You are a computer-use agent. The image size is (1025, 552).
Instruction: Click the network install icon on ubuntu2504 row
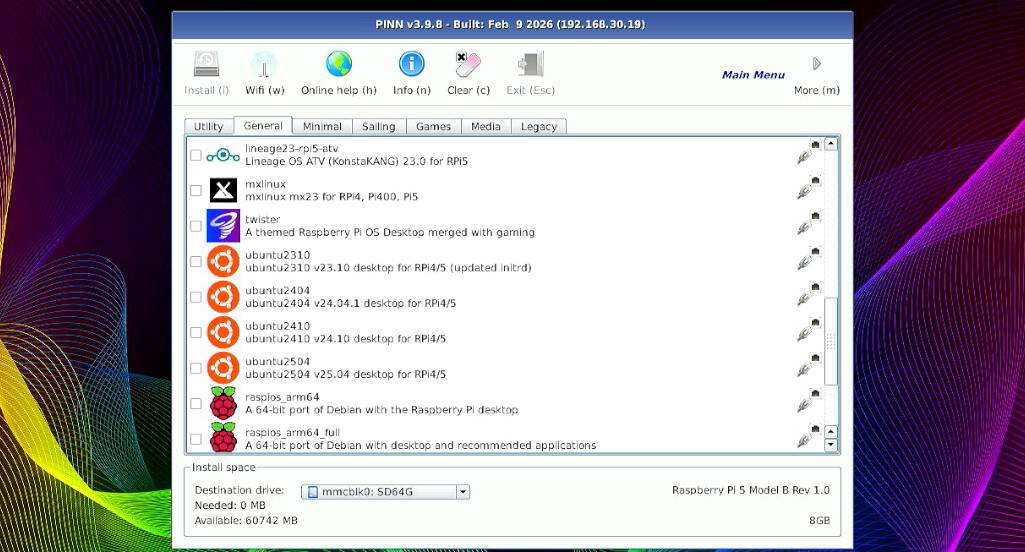coord(809,364)
